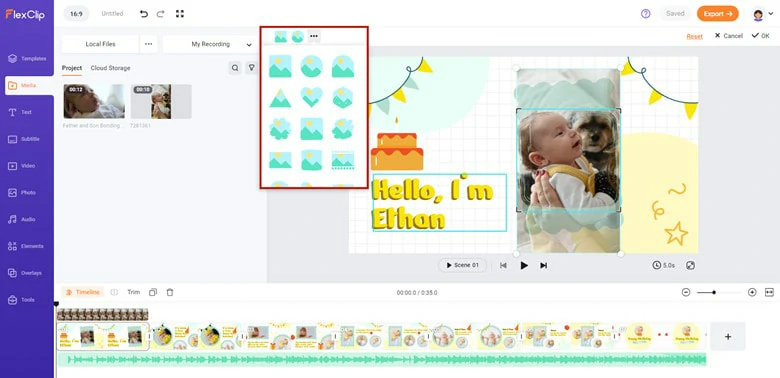Screen dimensions: 780x378
Task: Open the account avatar dropdown
Action: [764, 14]
